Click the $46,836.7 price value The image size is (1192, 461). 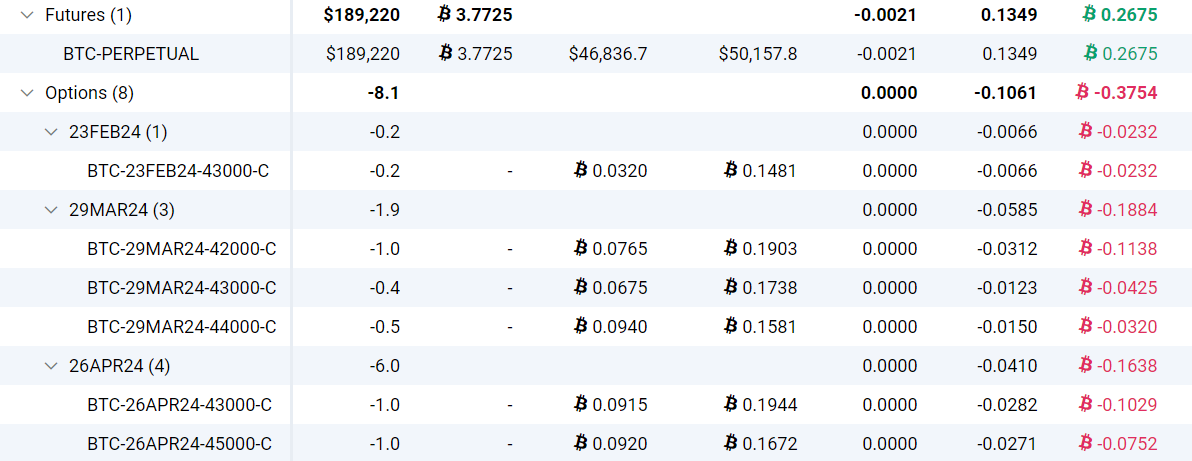(608, 54)
